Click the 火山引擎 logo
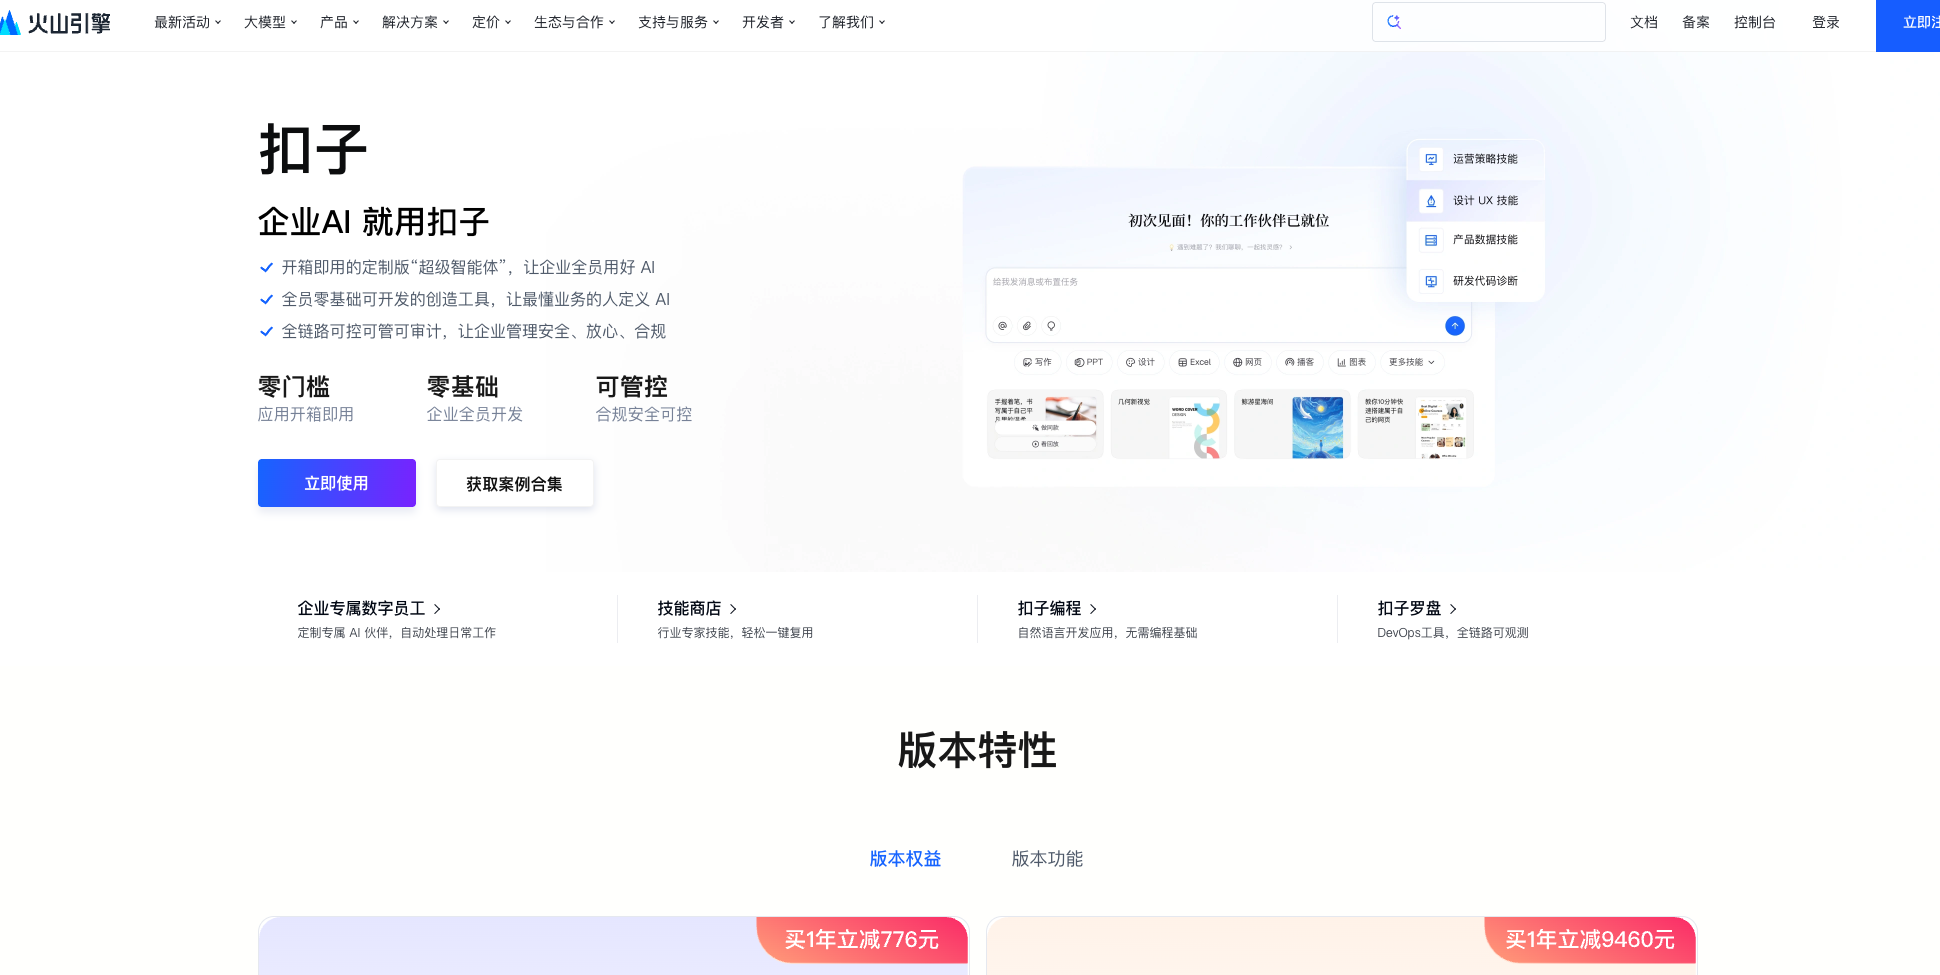Image resolution: width=1940 pixels, height=975 pixels. coord(56,22)
